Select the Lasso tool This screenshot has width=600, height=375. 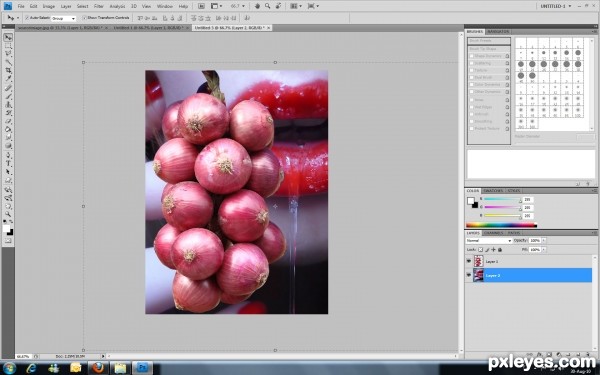point(8,54)
